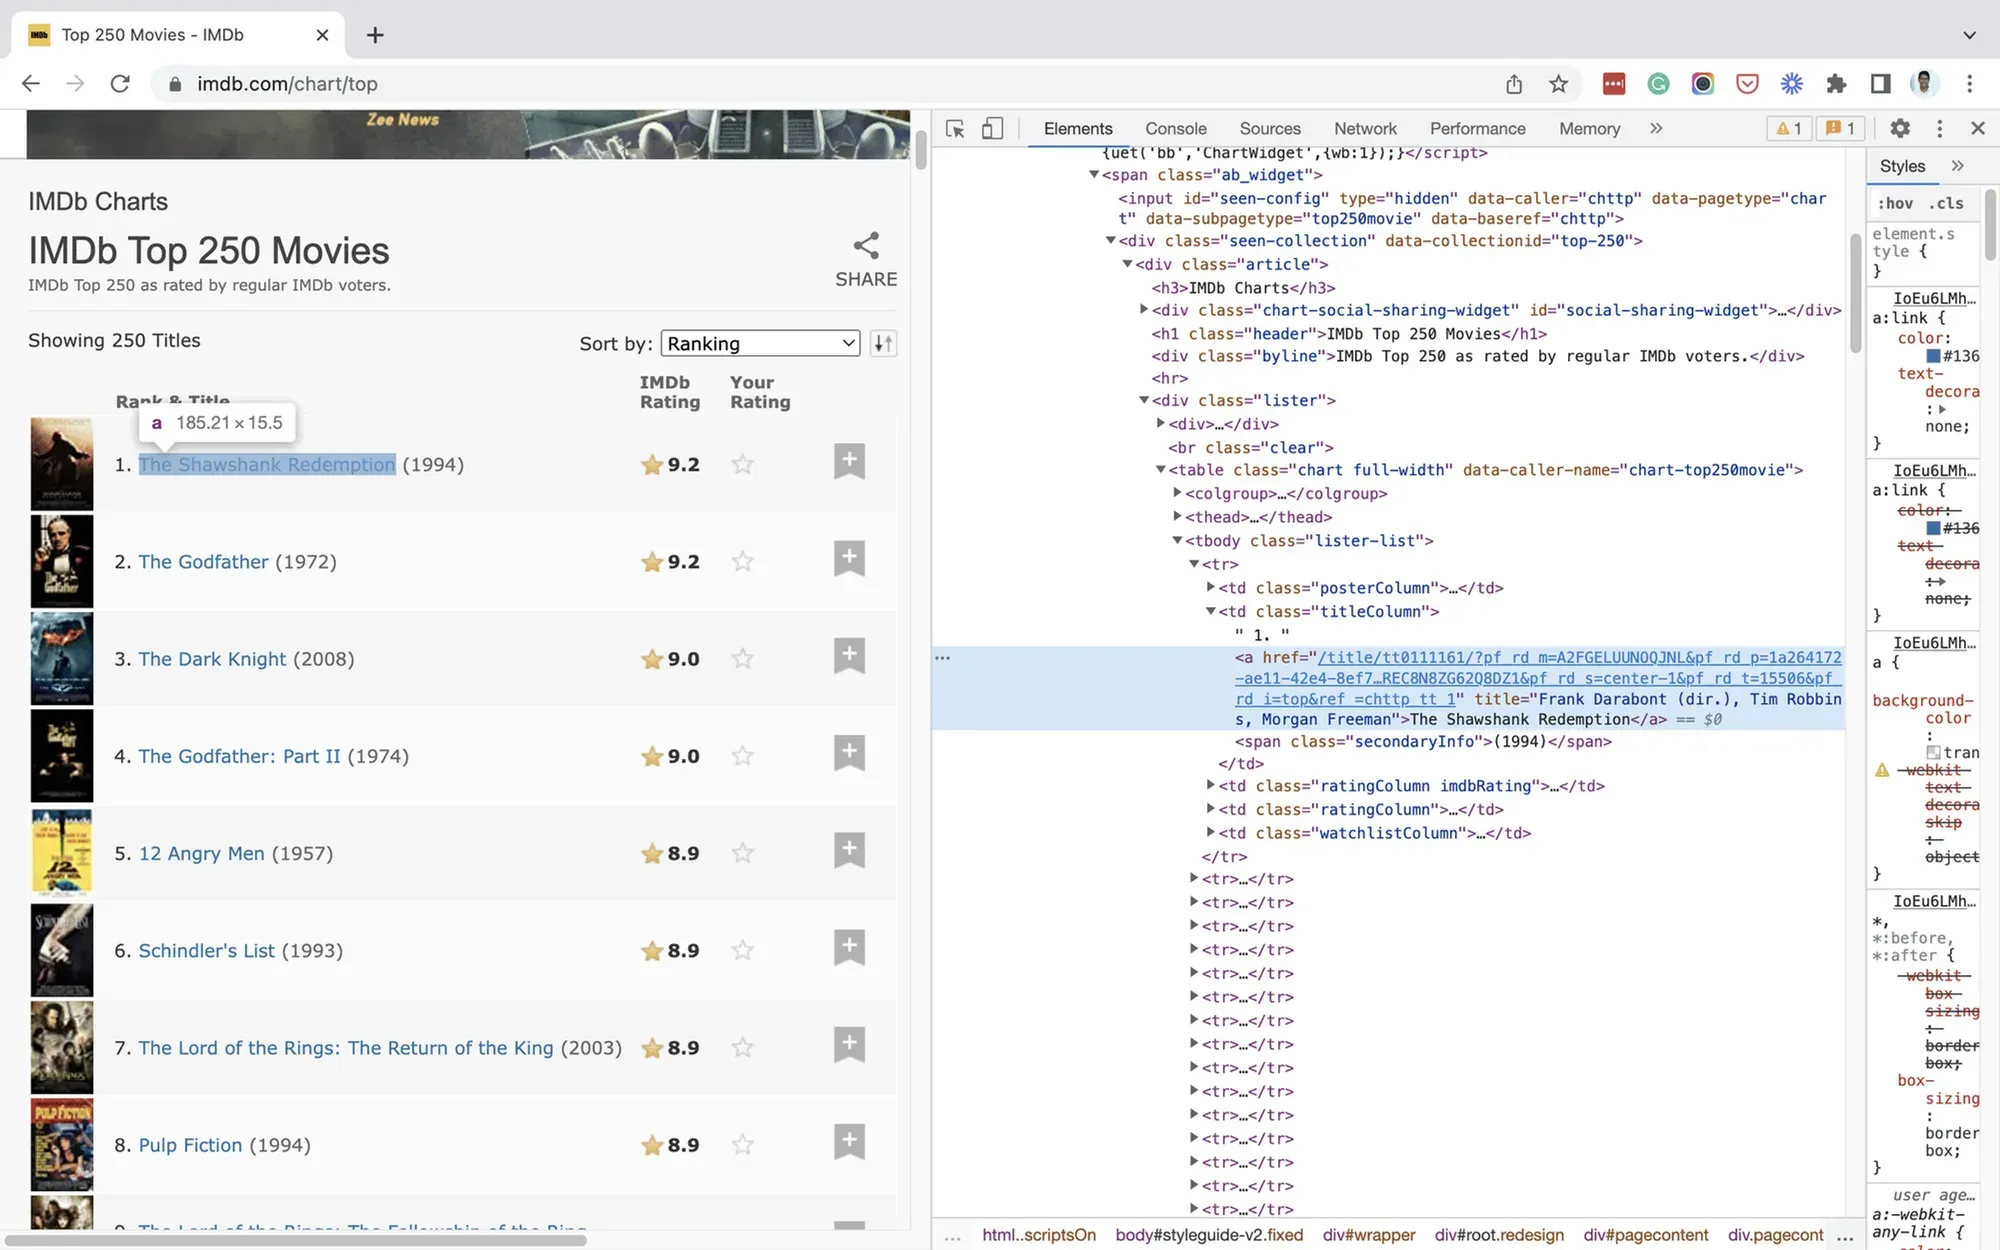Rate The Godfather: Part II star
The height and width of the screenshot is (1250, 2000).
[x=742, y=755]
